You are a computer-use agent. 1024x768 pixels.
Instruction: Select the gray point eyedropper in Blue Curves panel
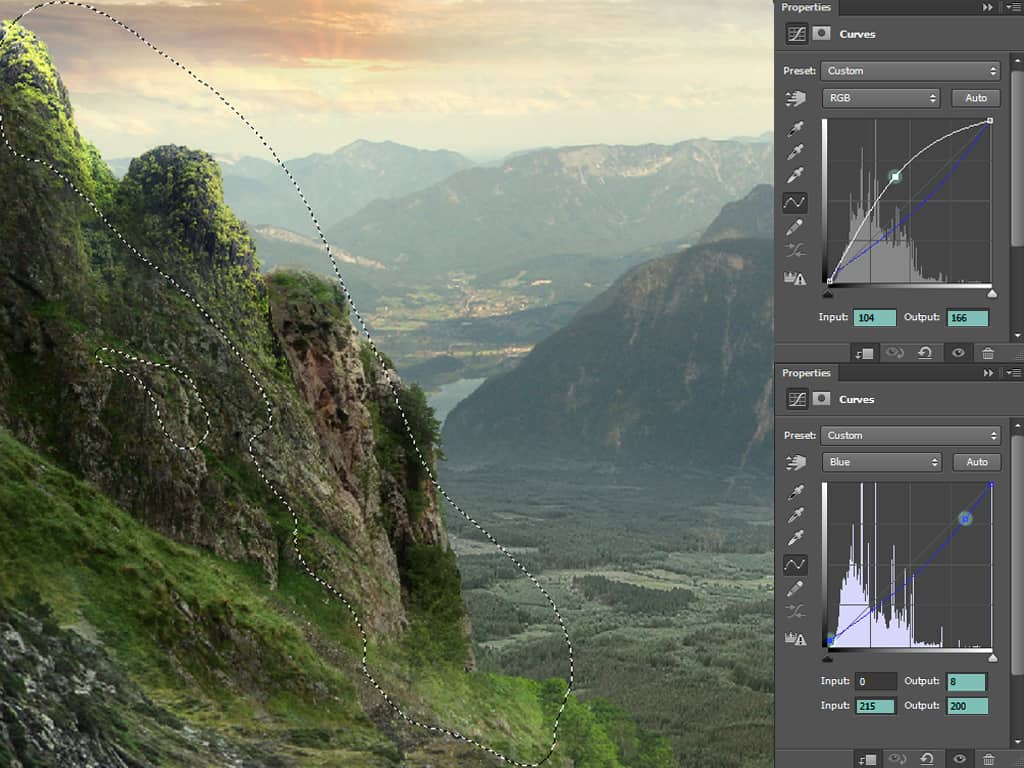795,515
